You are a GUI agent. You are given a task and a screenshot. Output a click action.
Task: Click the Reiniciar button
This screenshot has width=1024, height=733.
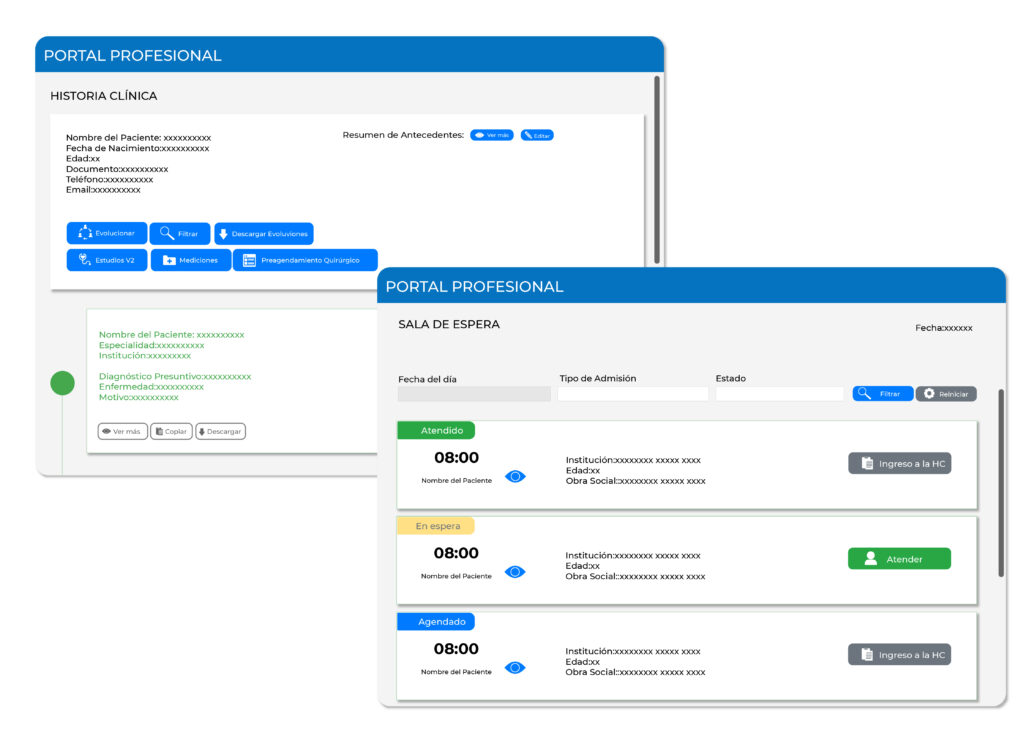[x=946, y=393]
